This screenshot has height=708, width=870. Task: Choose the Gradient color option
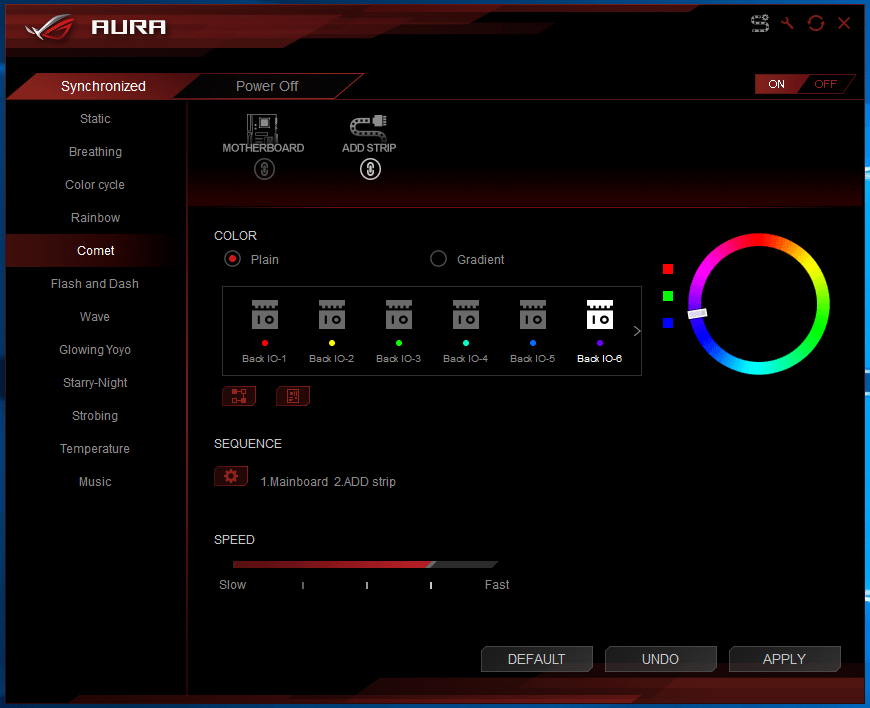pyautogui.click(x=467, y=259)
